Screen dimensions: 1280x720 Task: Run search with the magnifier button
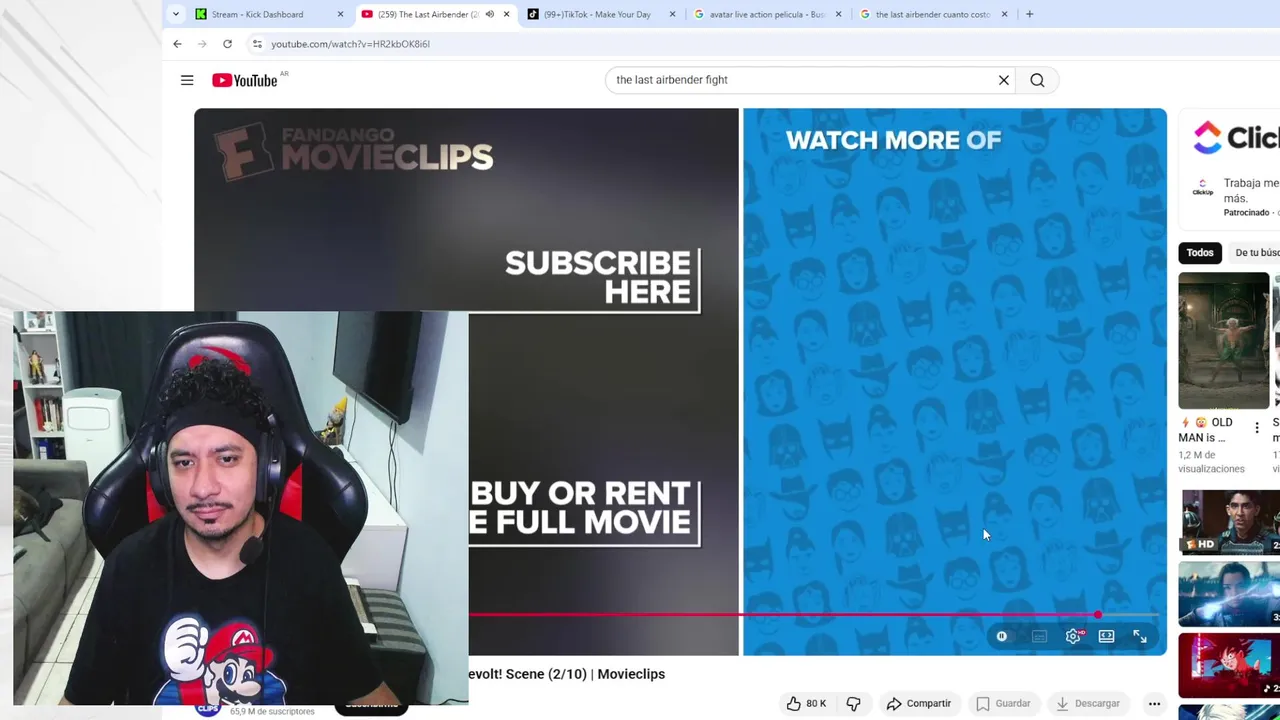(1037, 80)
